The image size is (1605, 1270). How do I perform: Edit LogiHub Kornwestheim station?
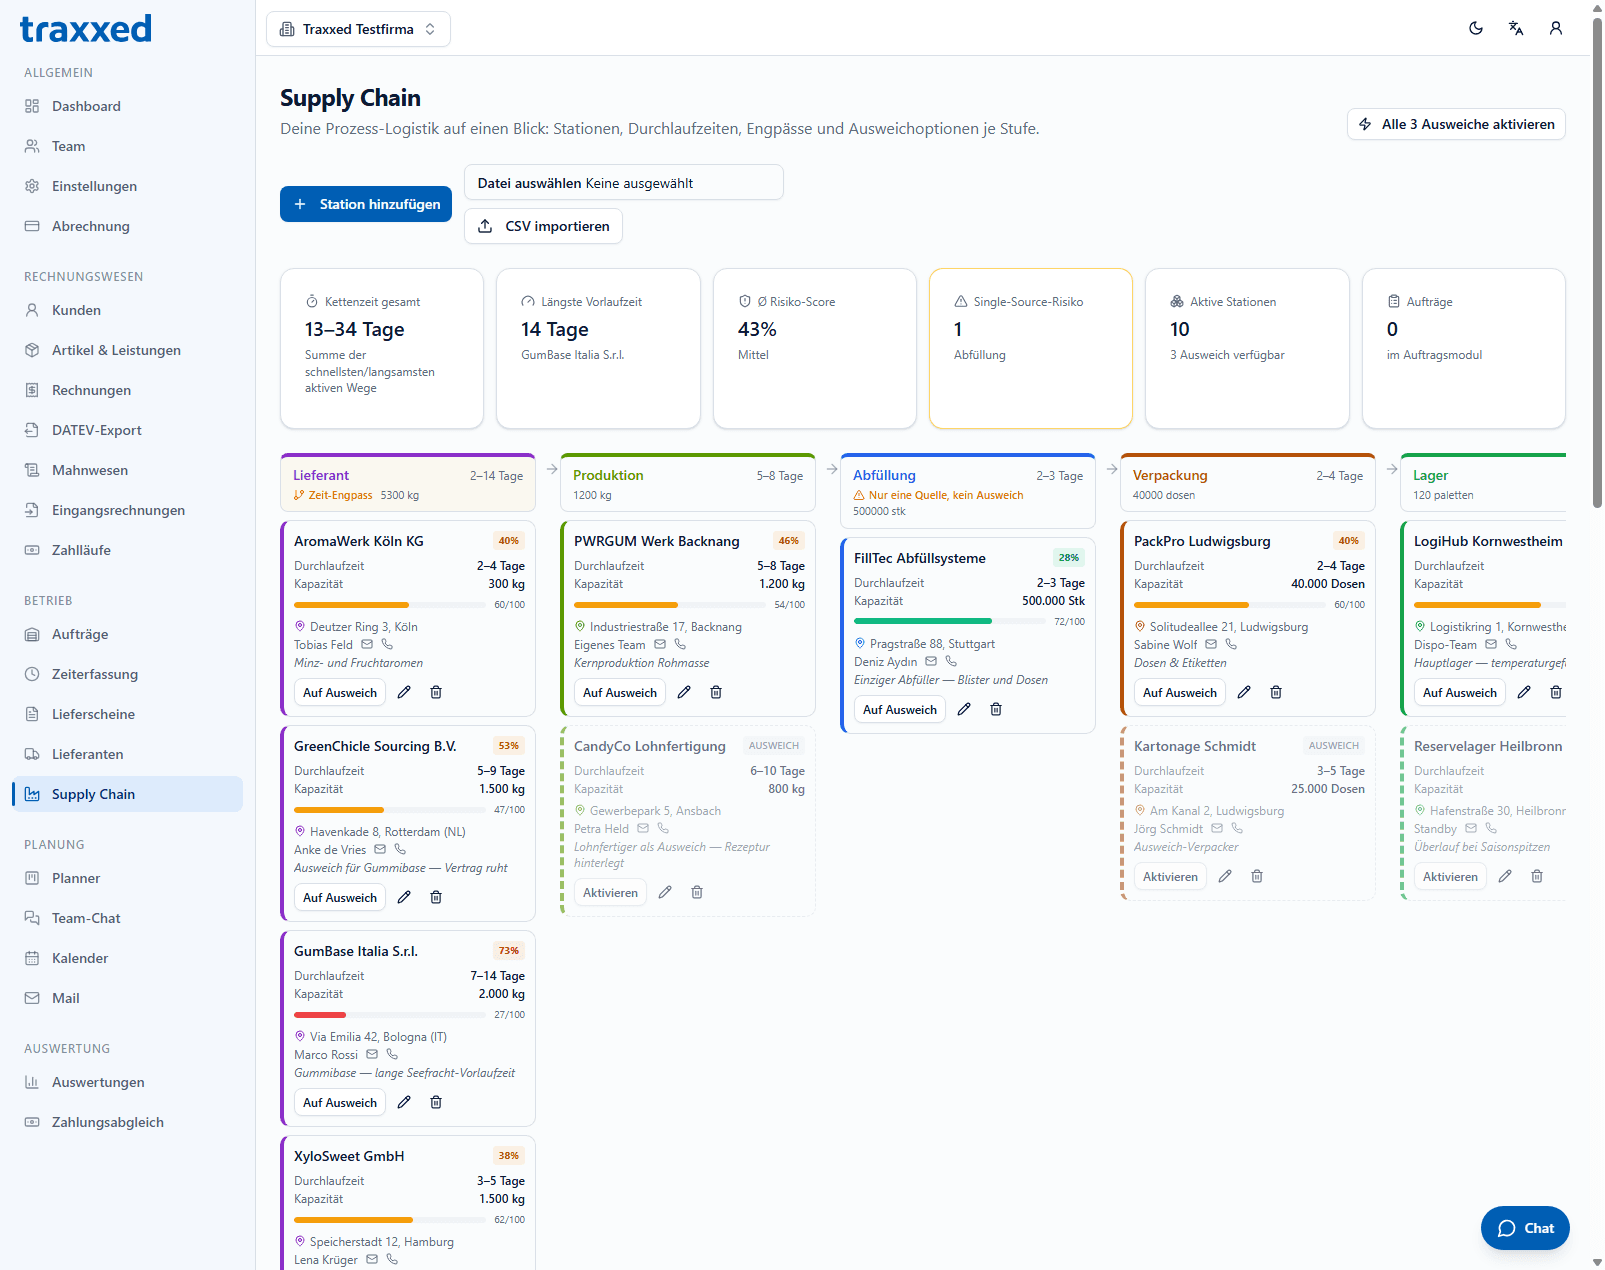(x=1524, y=692)
